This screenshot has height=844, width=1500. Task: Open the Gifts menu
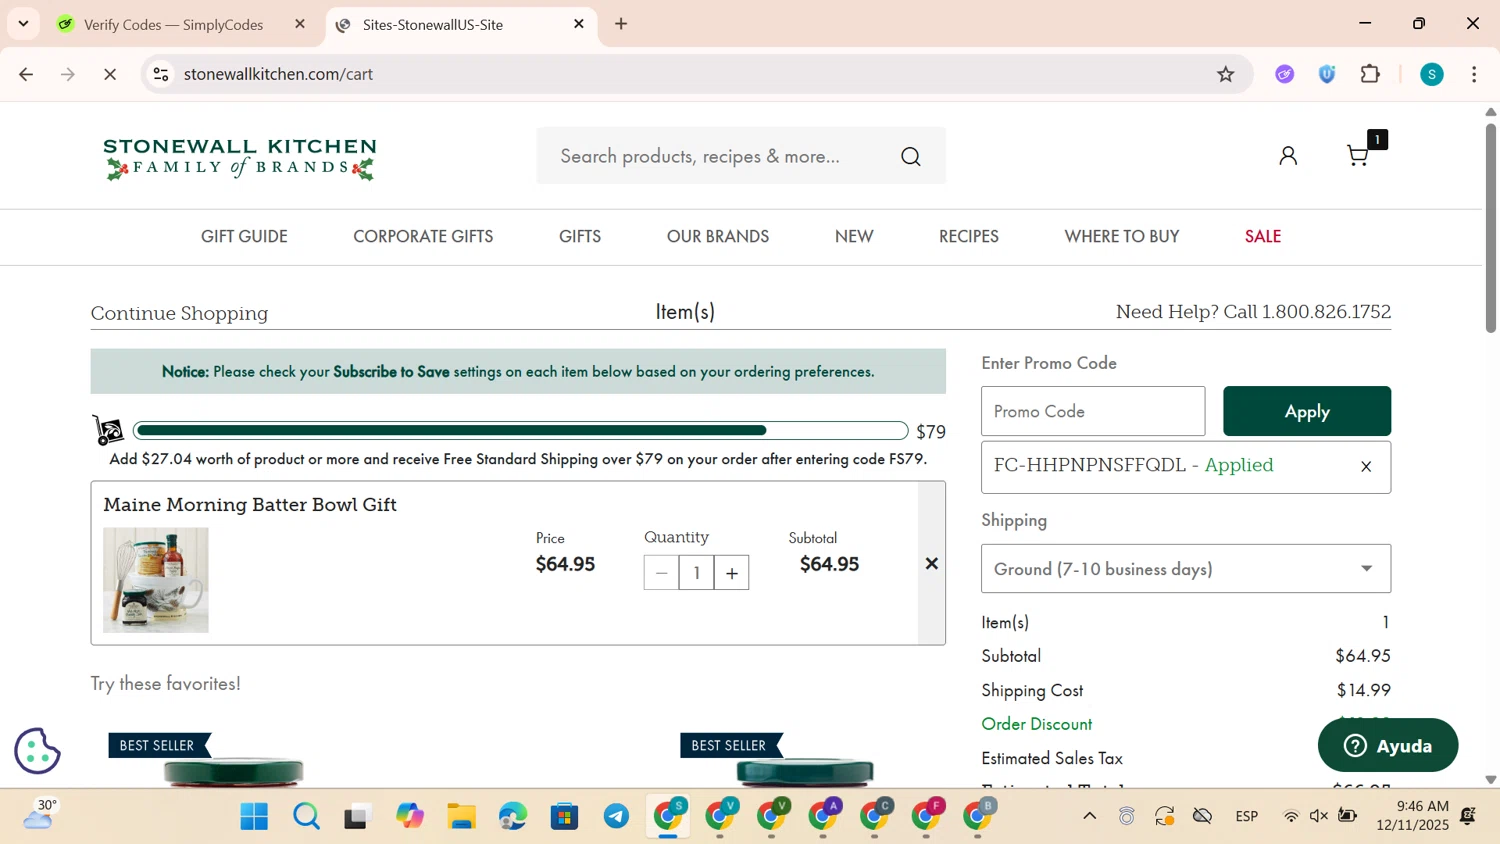580,237
